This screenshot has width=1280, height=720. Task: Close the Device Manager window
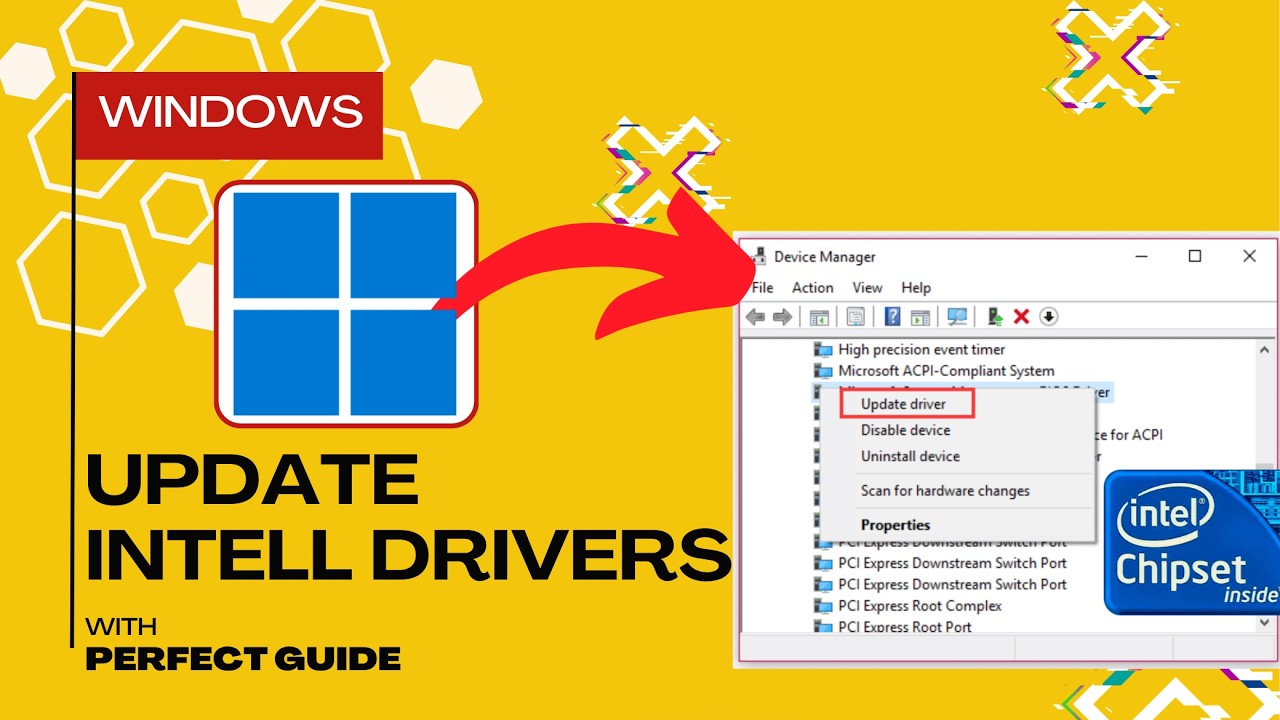[x=1249, y=257]
